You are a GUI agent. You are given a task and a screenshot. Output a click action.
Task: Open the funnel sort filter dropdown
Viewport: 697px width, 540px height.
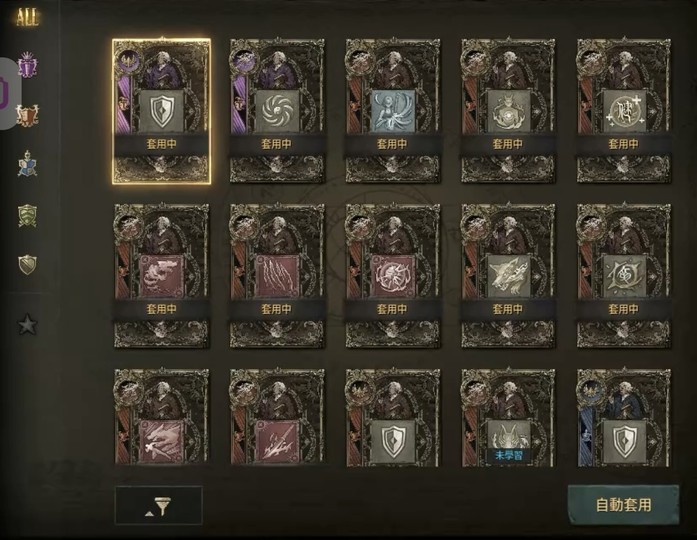tap(159, 505)
